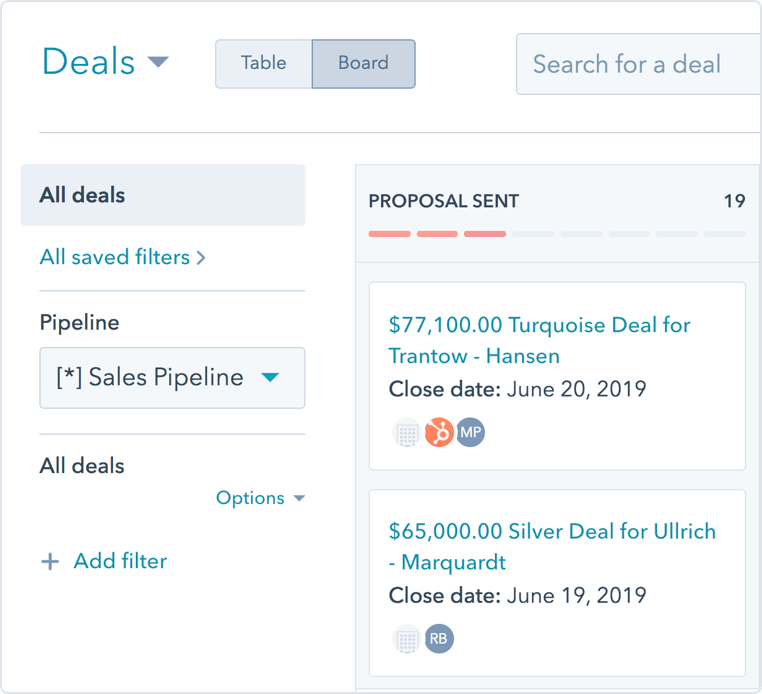Click the Proposal Sent deal count 19
Viewport: 762px width, 694px height.
coord(734,201)
